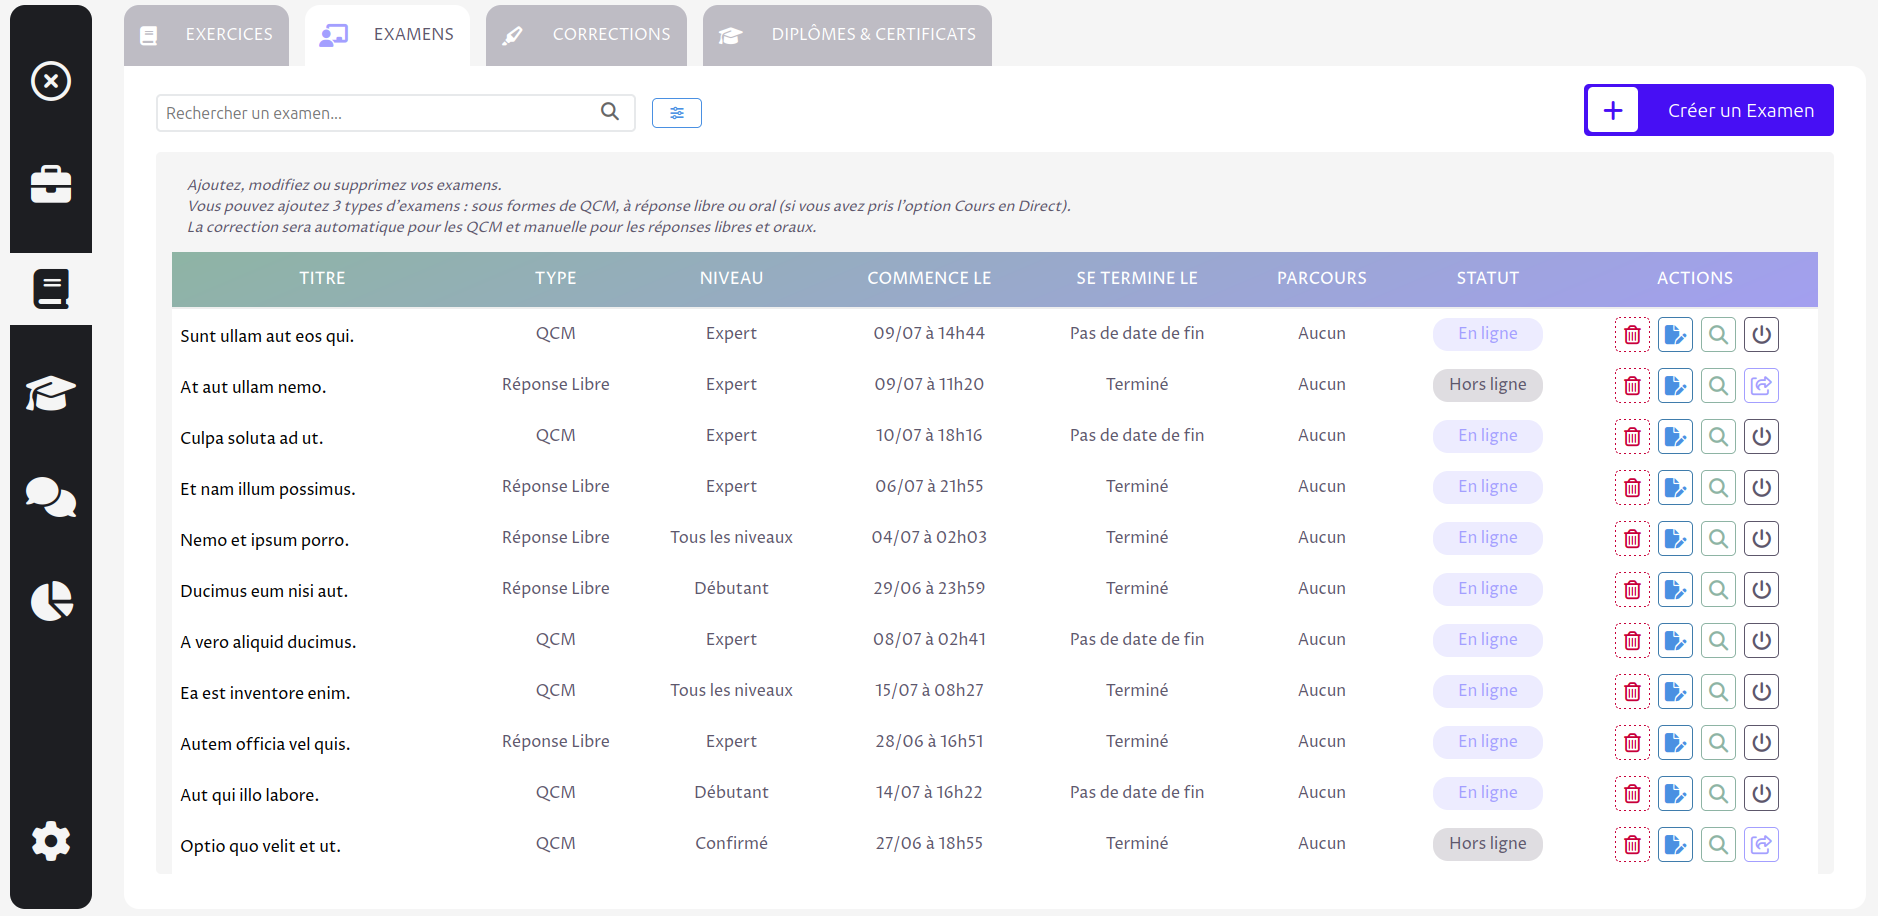Delete the exam "Ducimus eum nisi aut."
Screen dimensions: 1878x916
tap(1633, 589)
